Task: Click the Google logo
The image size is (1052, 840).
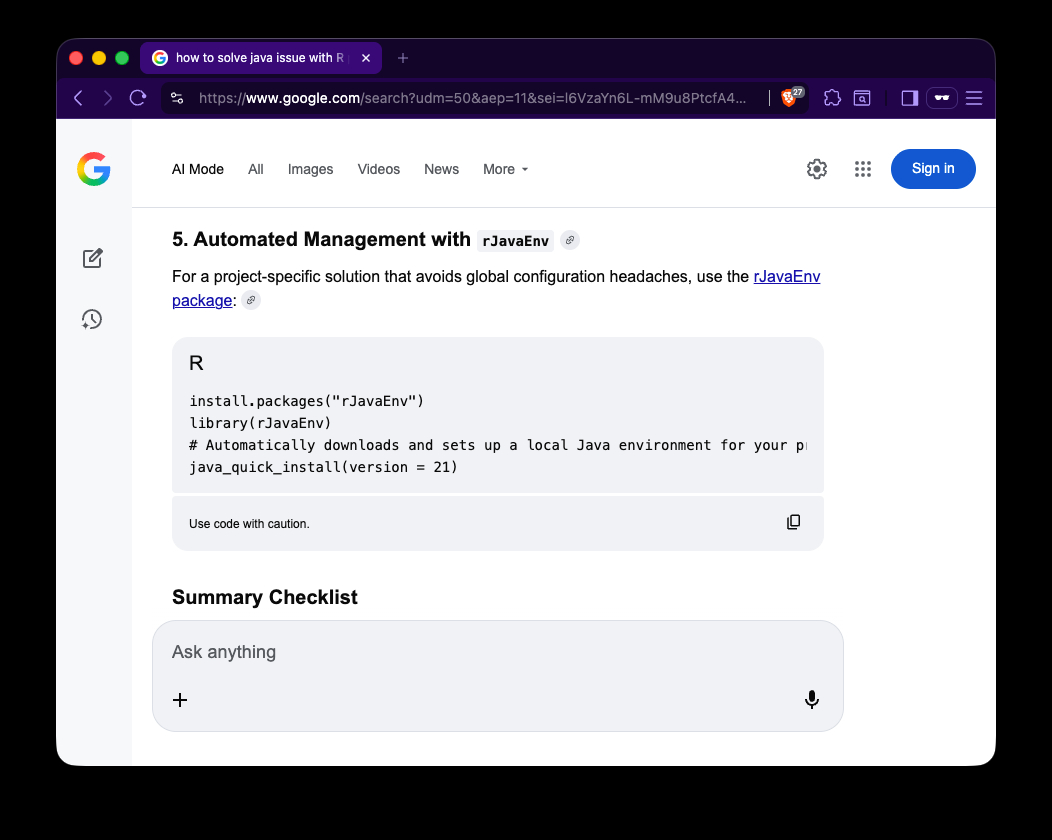Action: pyautogui.click(x=93, y=169)
